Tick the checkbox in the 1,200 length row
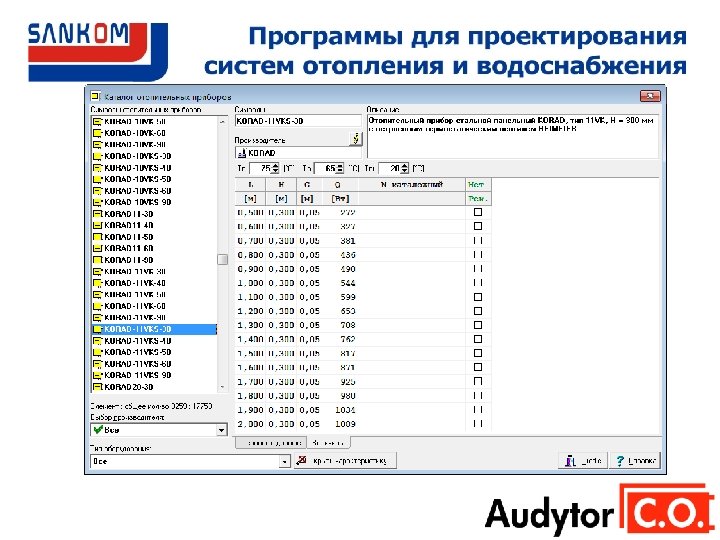This screenshot has width=720, height=540. 478,311
